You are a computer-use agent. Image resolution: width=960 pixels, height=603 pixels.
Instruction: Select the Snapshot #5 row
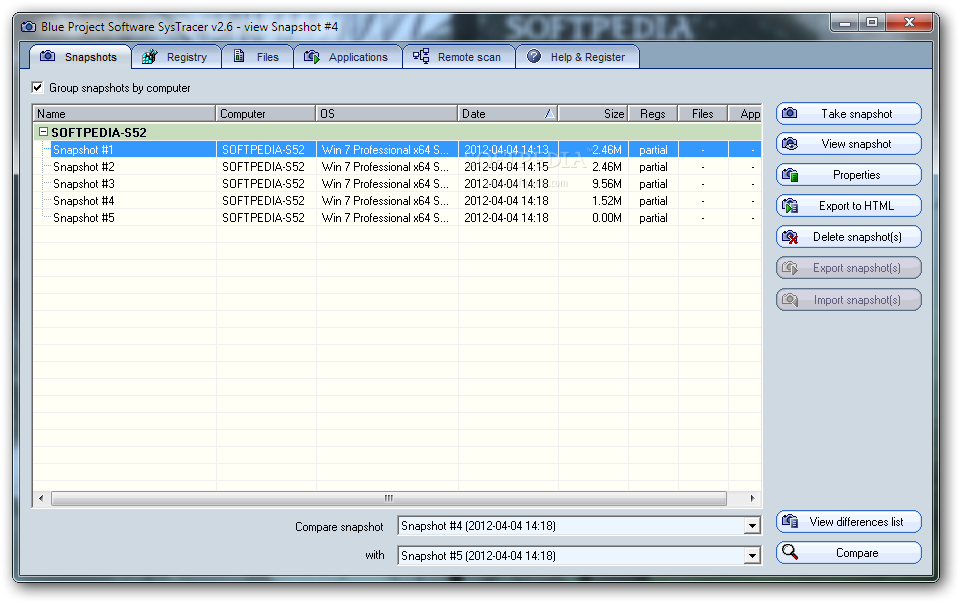point(397,218)
